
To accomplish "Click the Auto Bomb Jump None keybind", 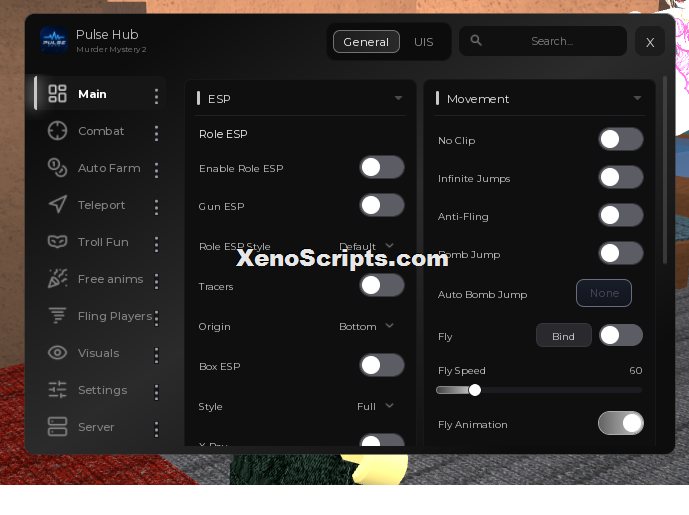I will [604, 293].
